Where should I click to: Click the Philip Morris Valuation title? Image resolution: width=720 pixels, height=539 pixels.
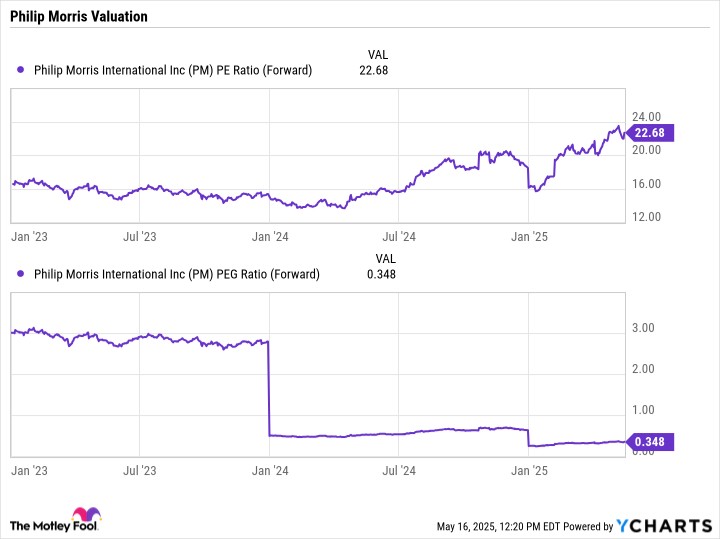79,17
